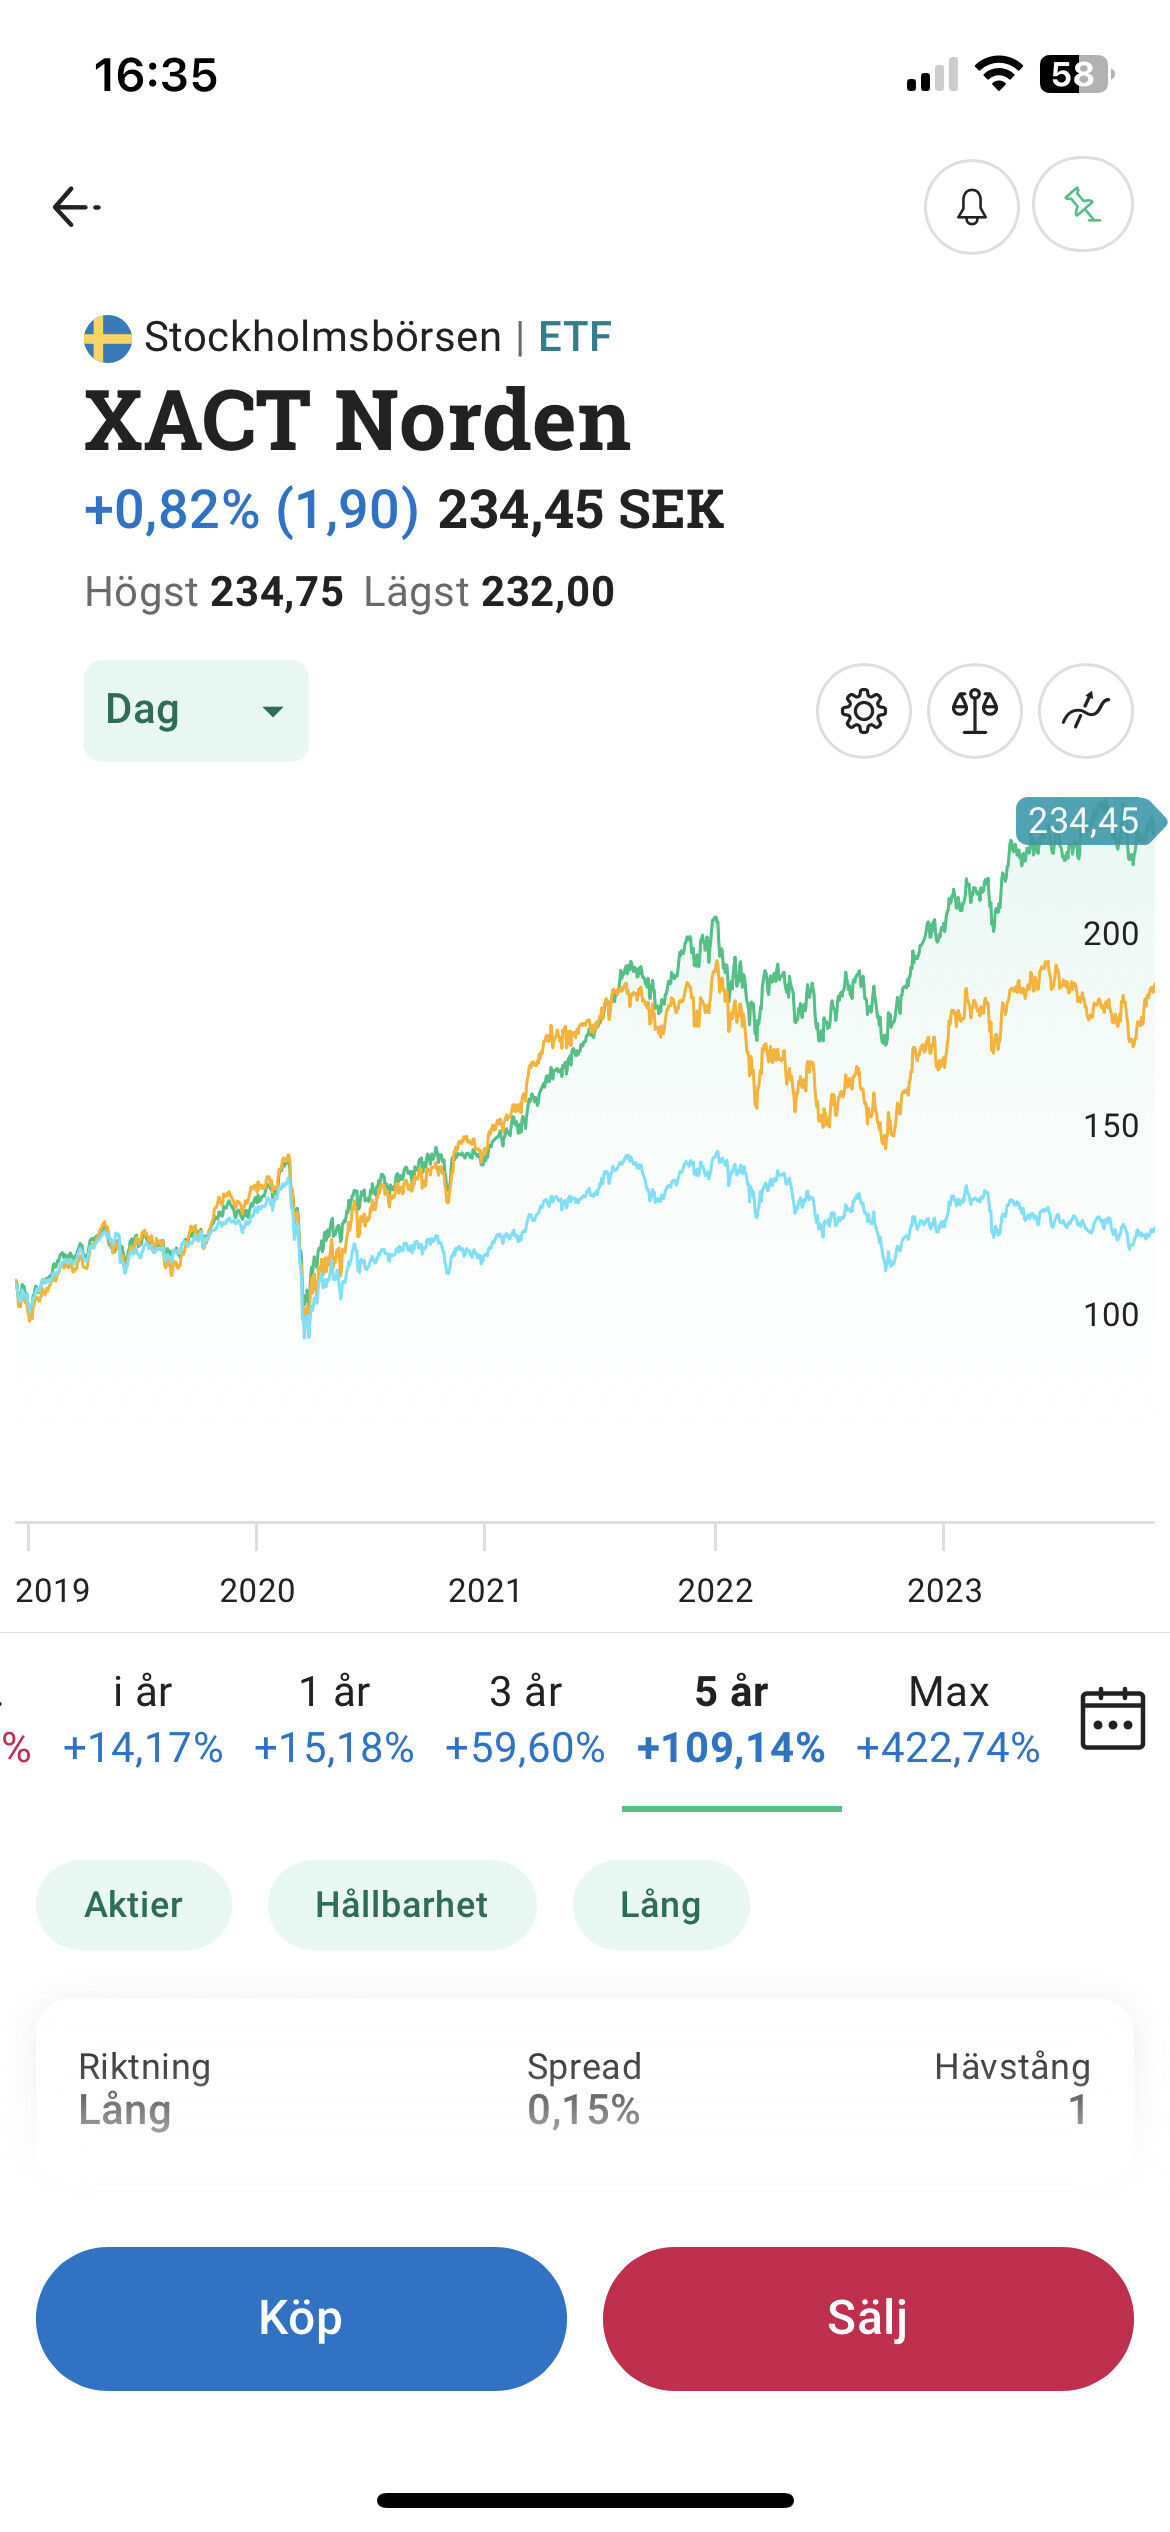Viewport: 1170px width, 2532px height.
Task: Open the chart indicators line icon
Action: click(x=1086, y=711)
